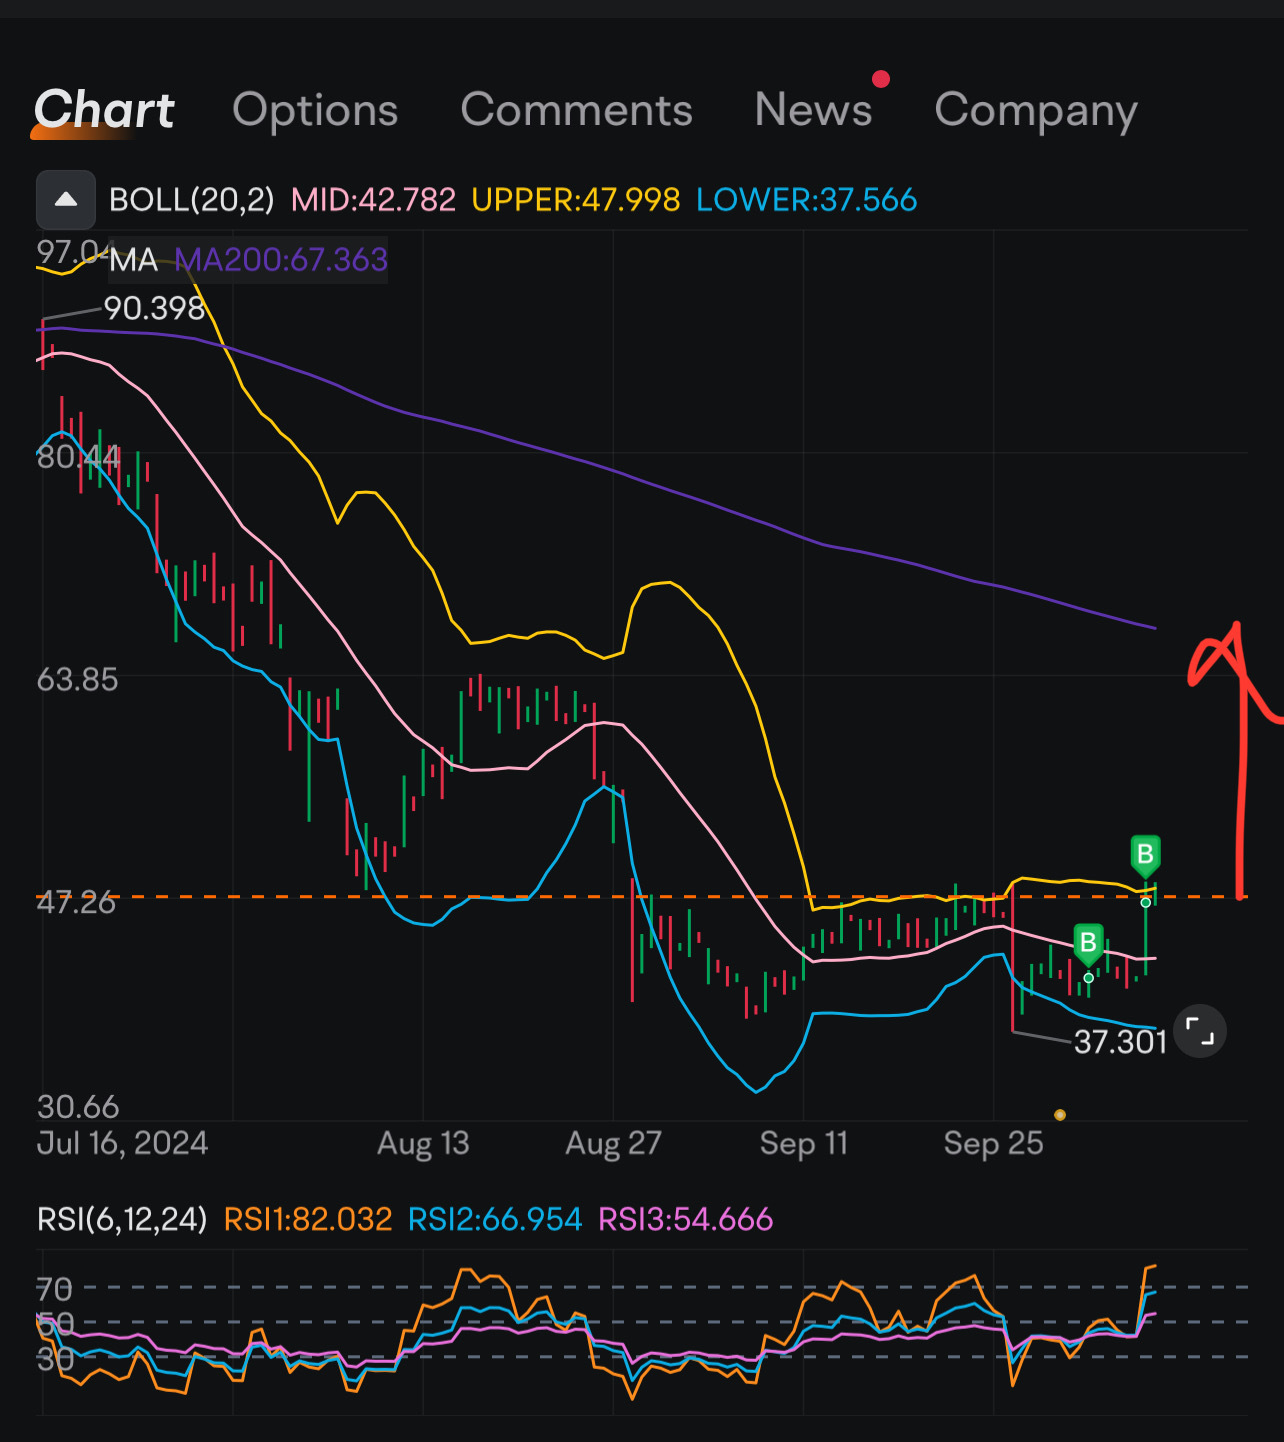This screenshot has width=1284, height=1442.
Task: Select the Company tab
Action: point(1036,112)
